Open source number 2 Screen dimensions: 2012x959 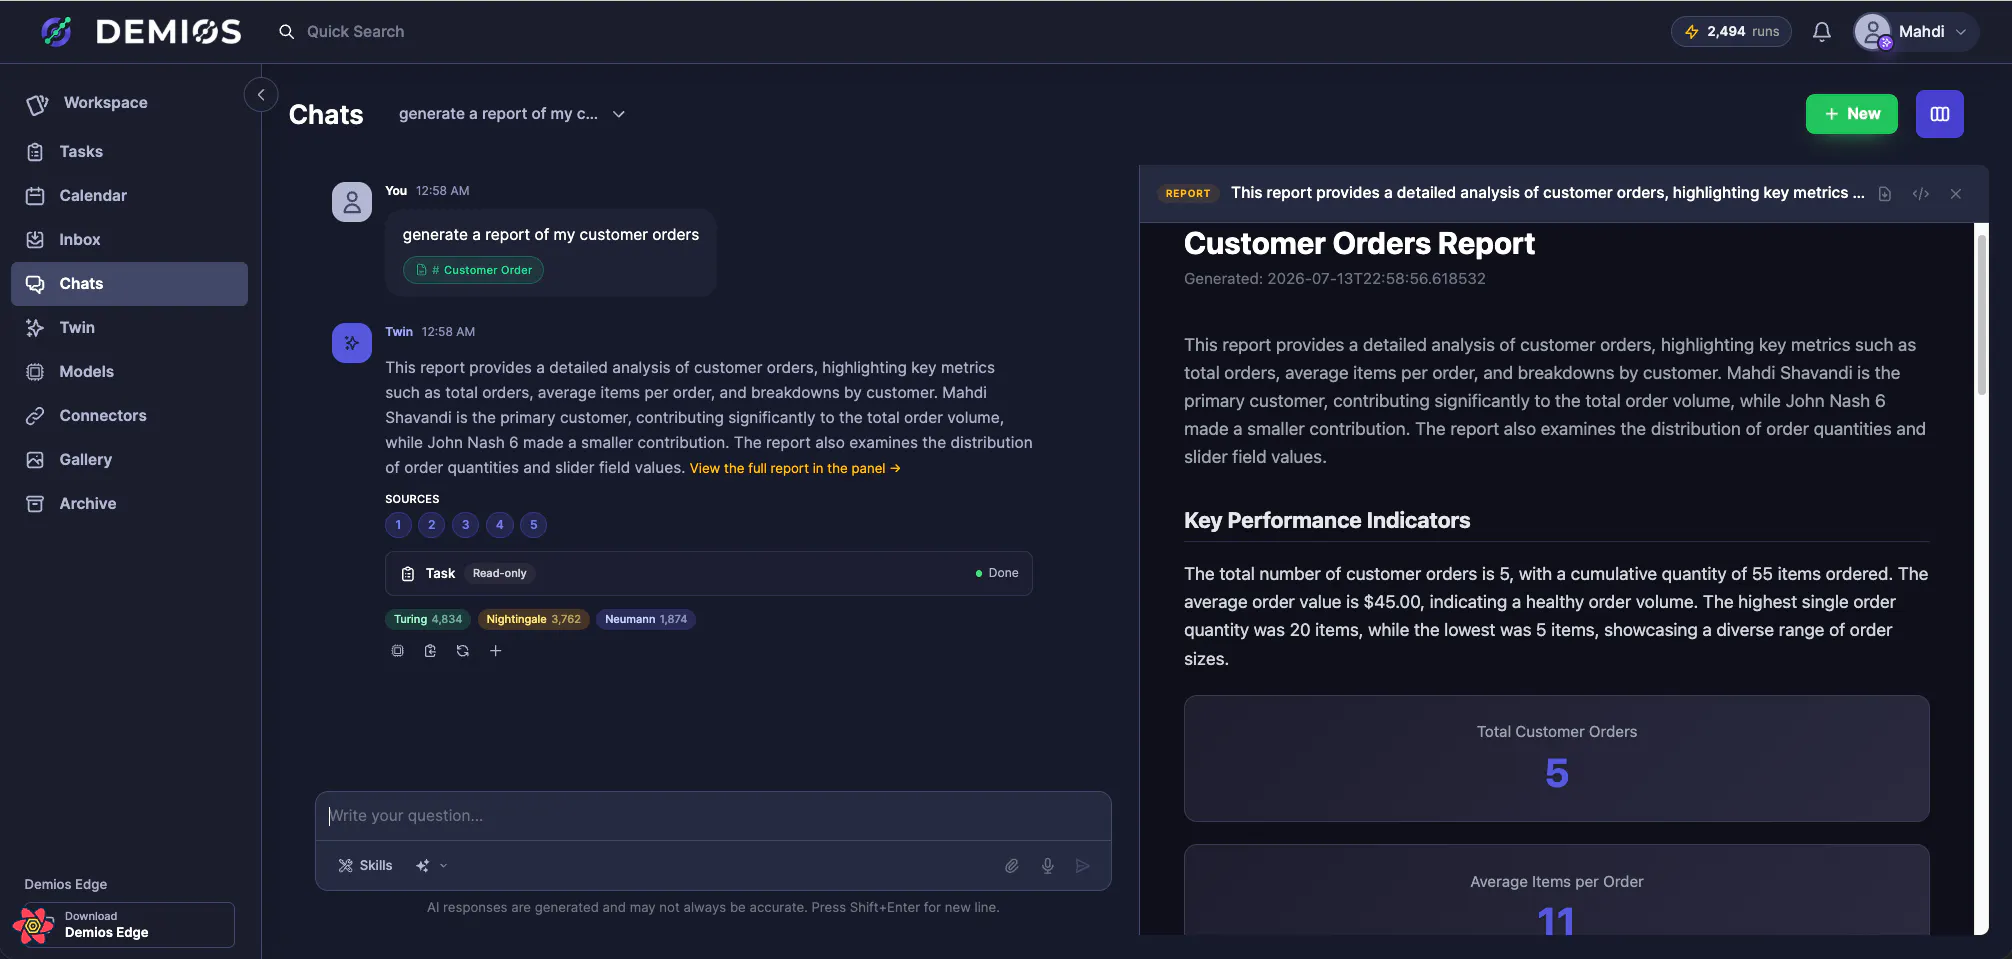coord(432,525)
